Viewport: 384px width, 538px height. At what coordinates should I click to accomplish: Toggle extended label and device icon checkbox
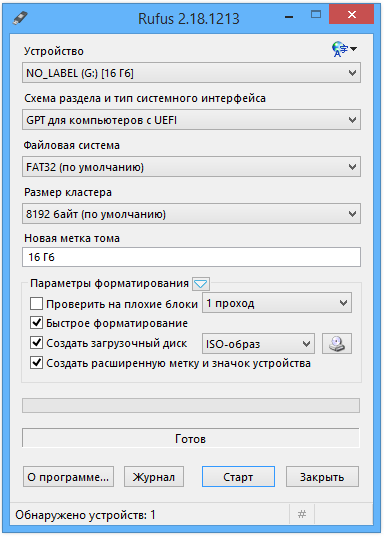pos(36,363)
